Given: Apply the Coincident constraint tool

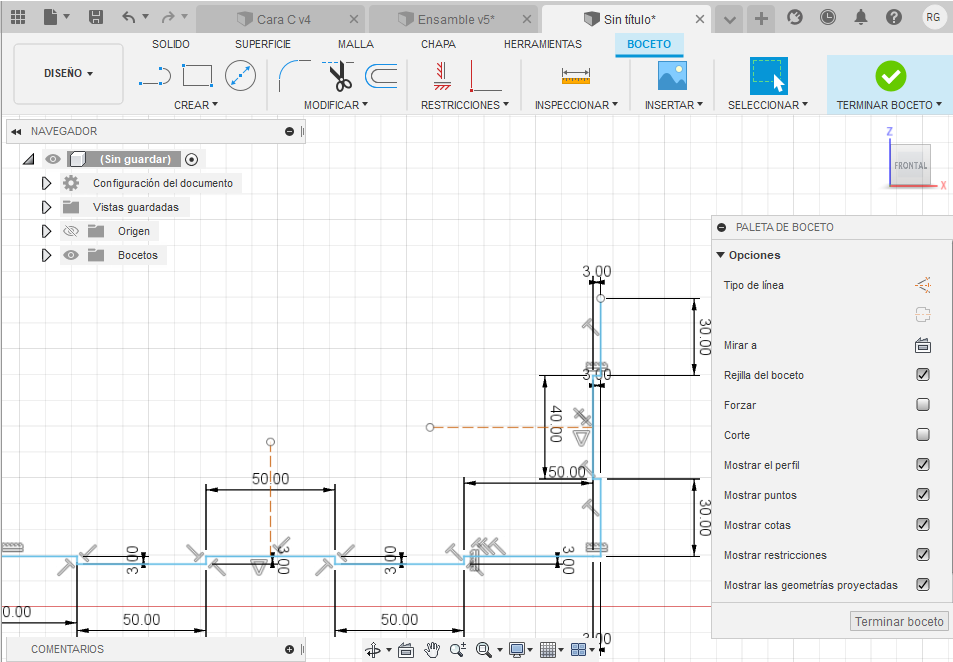Looking at the screenshot, I should (442, 76).
